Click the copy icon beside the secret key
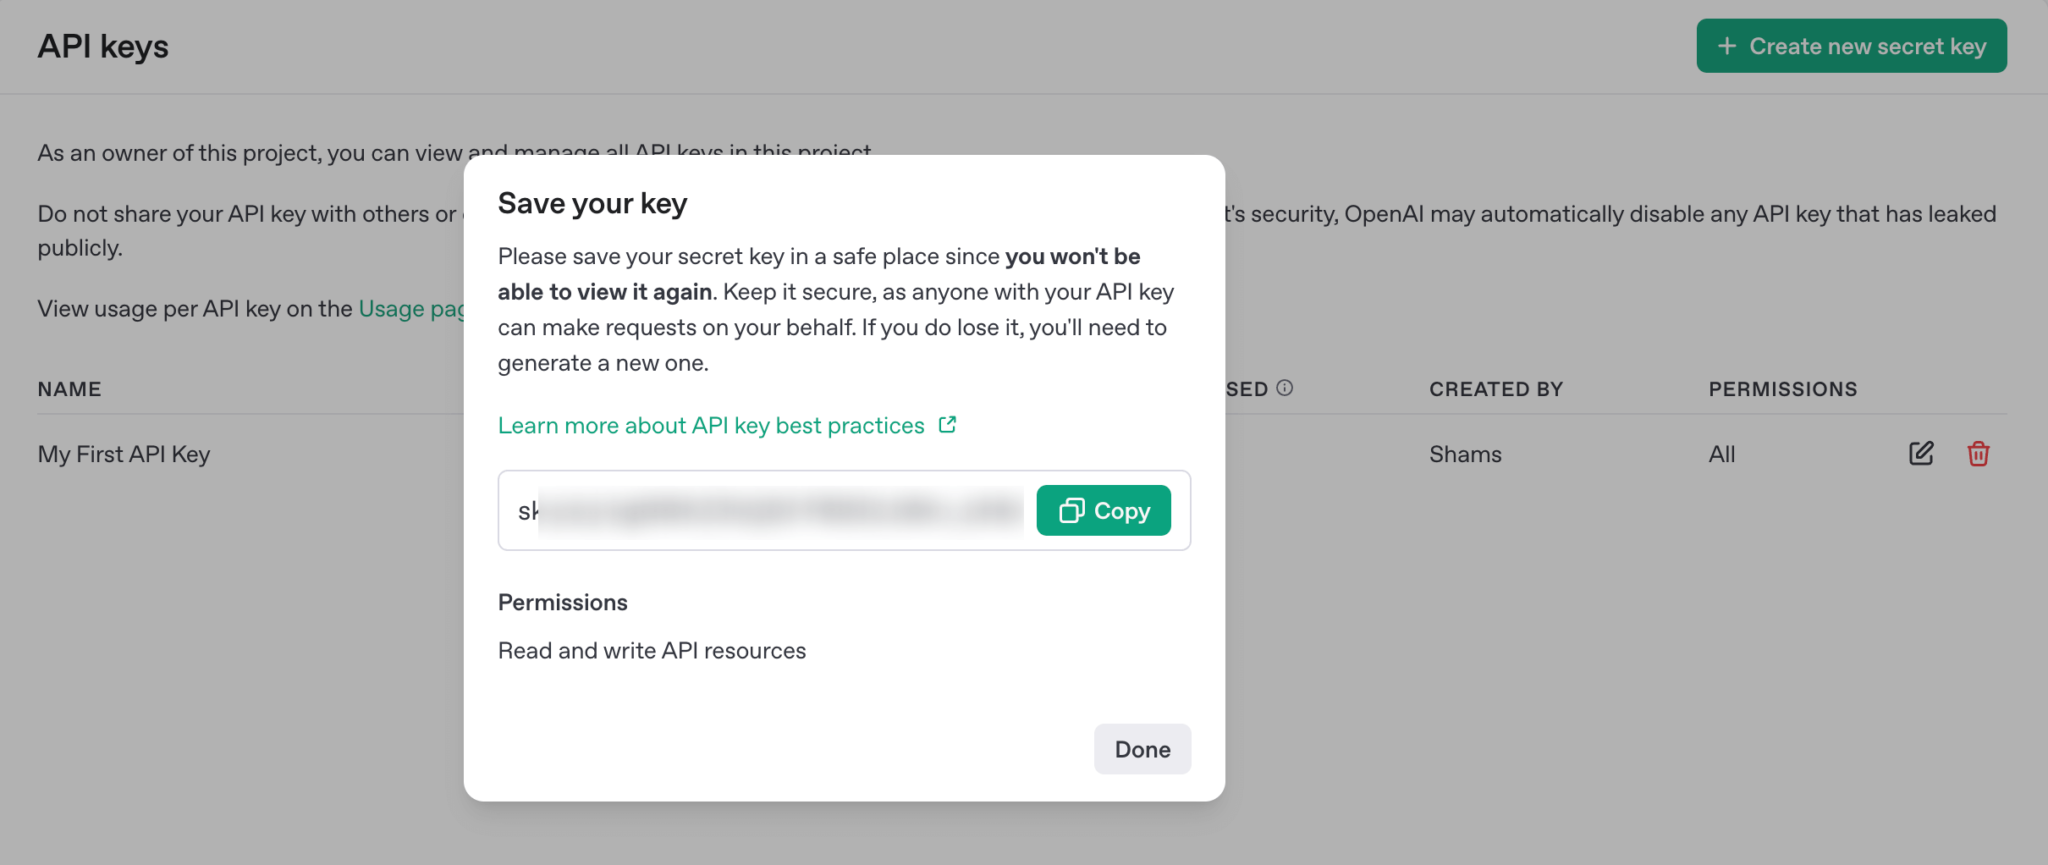Screen dimensions: 2048x865 1071,511
